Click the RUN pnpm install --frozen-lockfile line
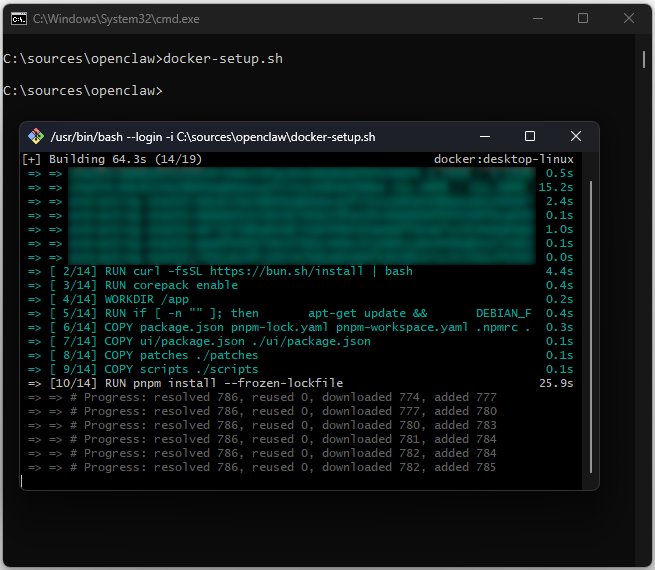Screen dimensions: 655x570 click(x=224, y=383)
